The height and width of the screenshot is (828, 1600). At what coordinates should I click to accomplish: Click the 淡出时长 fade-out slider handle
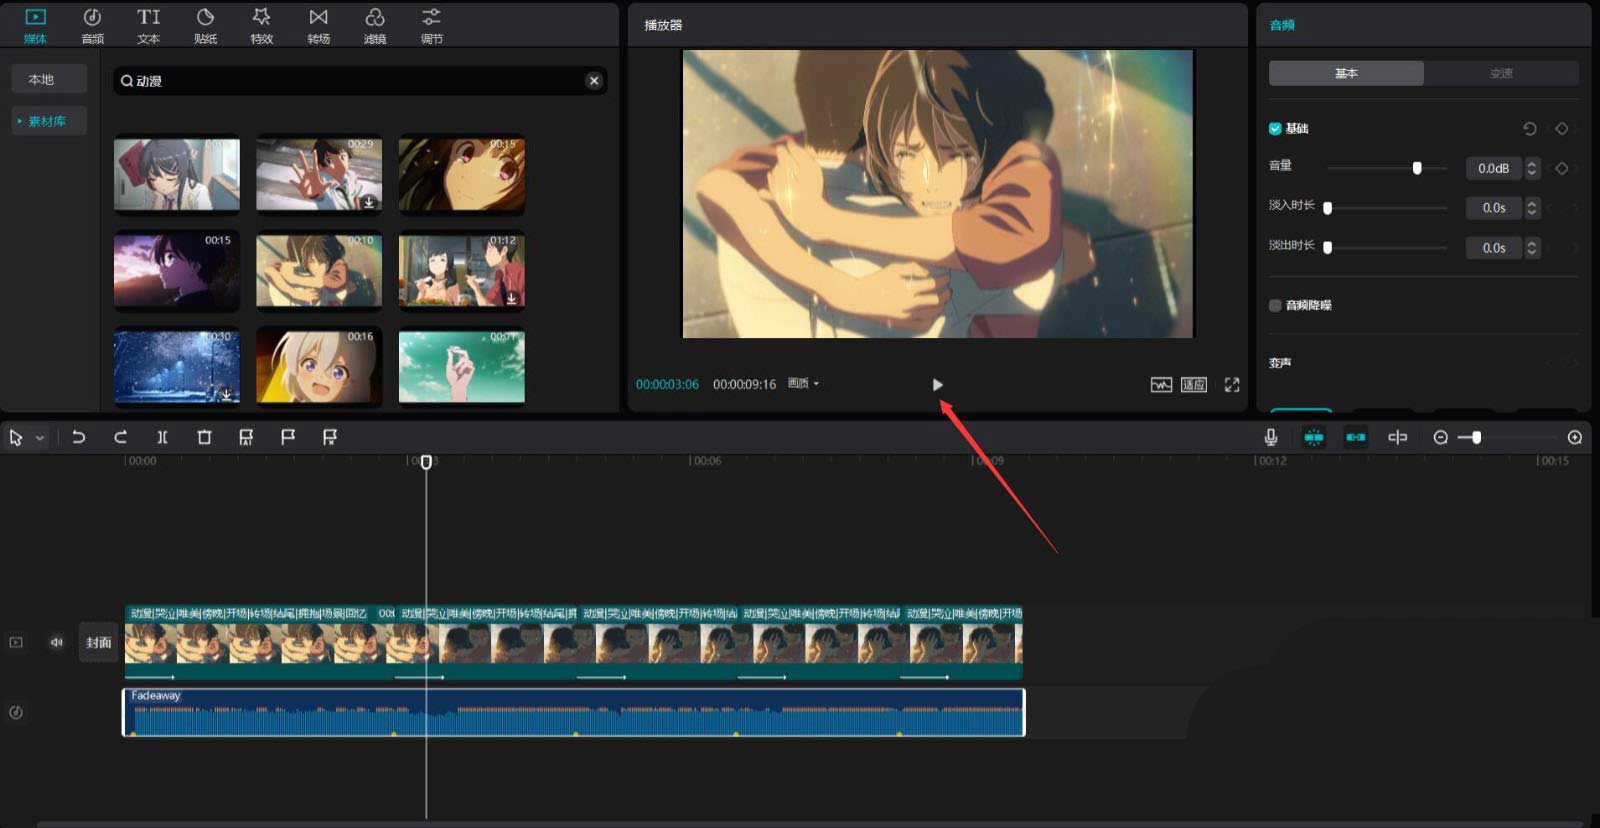pyautogui.click(x=1328, y=247)
